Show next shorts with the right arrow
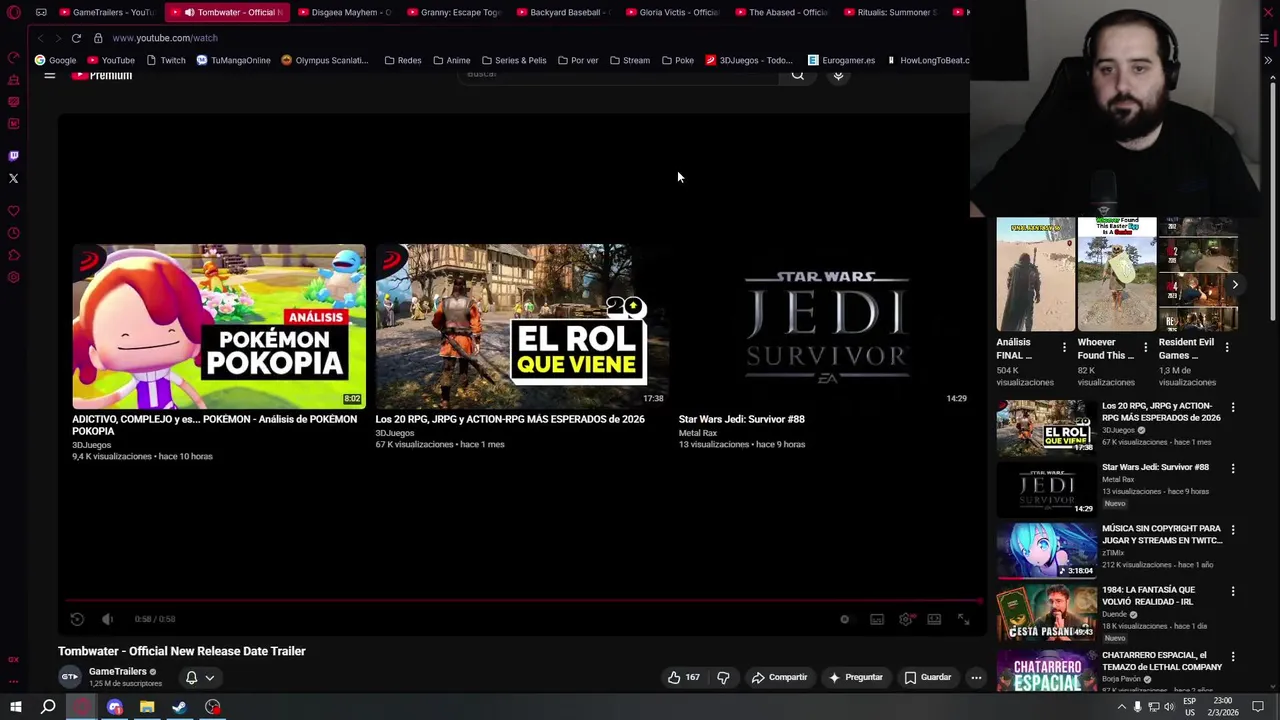This screenshot has width=1280, height=720. coord(1235,285)
